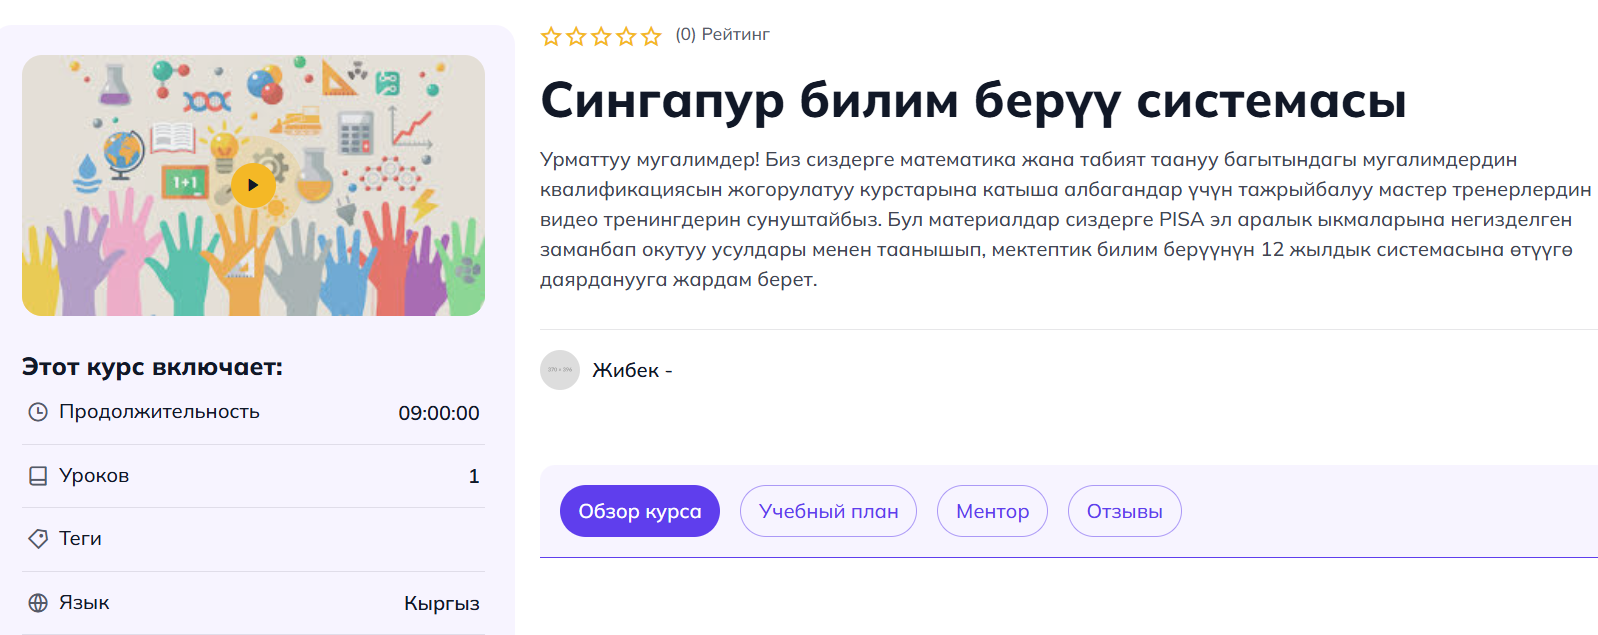Click the Сингапур билим берүү системасы title
Image resolution: width=1598 pixels, height=635 pixels.
[x=973, y=101]
